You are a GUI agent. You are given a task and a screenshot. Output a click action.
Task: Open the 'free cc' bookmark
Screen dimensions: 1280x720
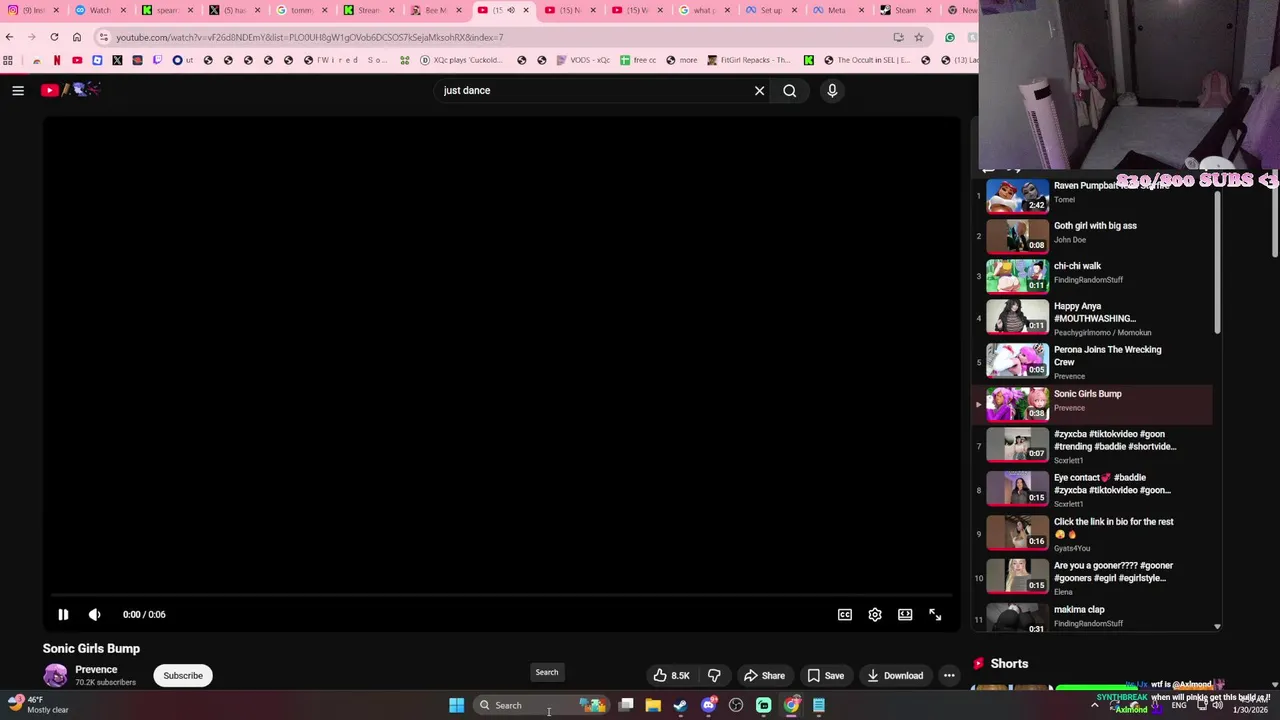pyautogui.click(x=637, y=60)
